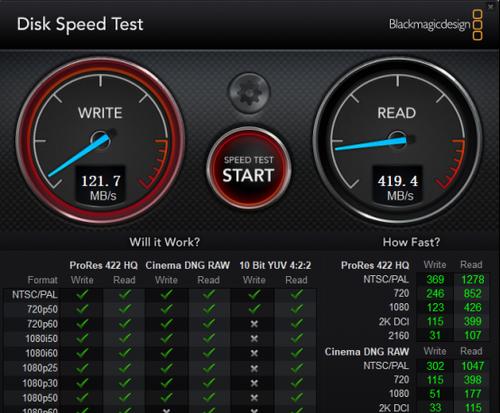This screenshot has width=500, height=413.
Task: Close the Disk Speed Test window
Action: (491, 6)
